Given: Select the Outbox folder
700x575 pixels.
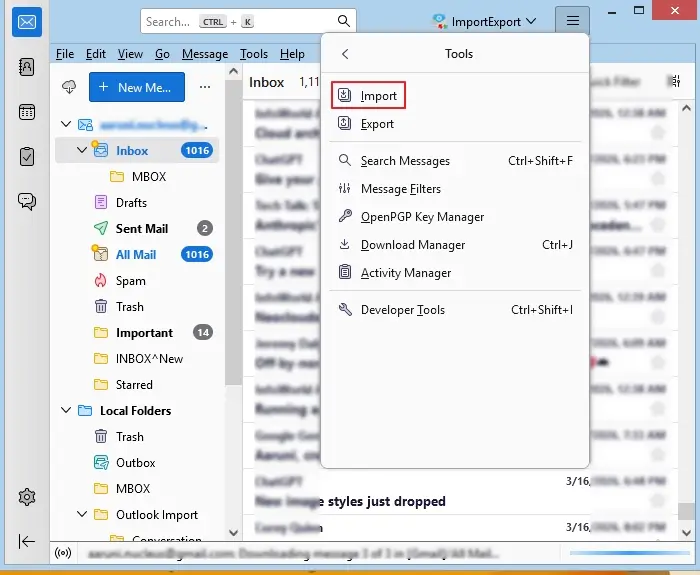Looking at the screenshot, I should coord(137,462).
